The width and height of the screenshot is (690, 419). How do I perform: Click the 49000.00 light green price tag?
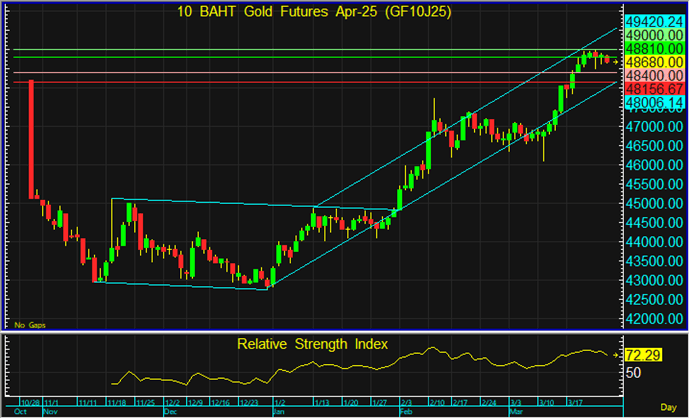[x=654, y=34]
